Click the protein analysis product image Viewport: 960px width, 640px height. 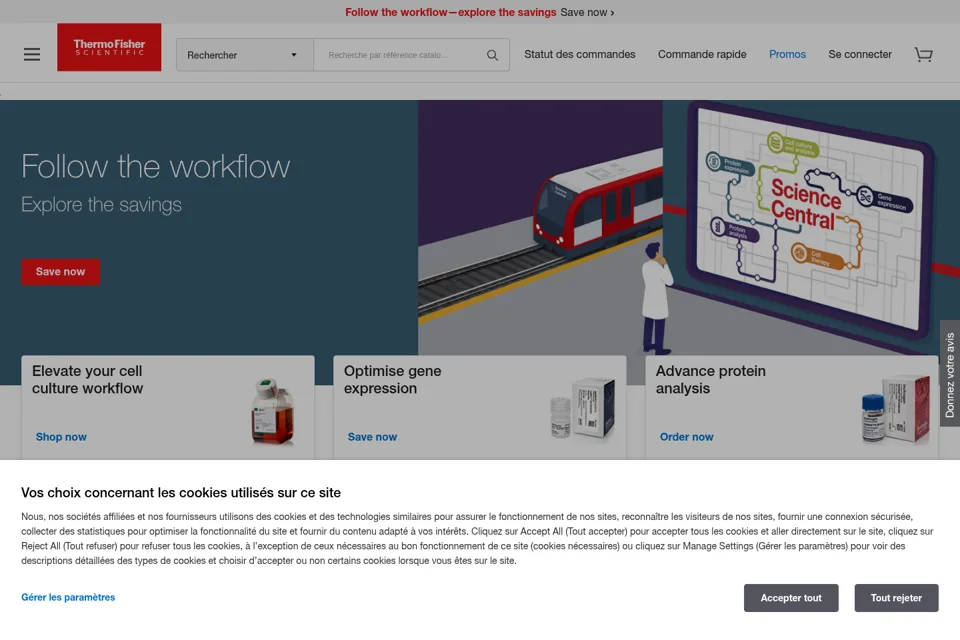[x=896, y=408]
